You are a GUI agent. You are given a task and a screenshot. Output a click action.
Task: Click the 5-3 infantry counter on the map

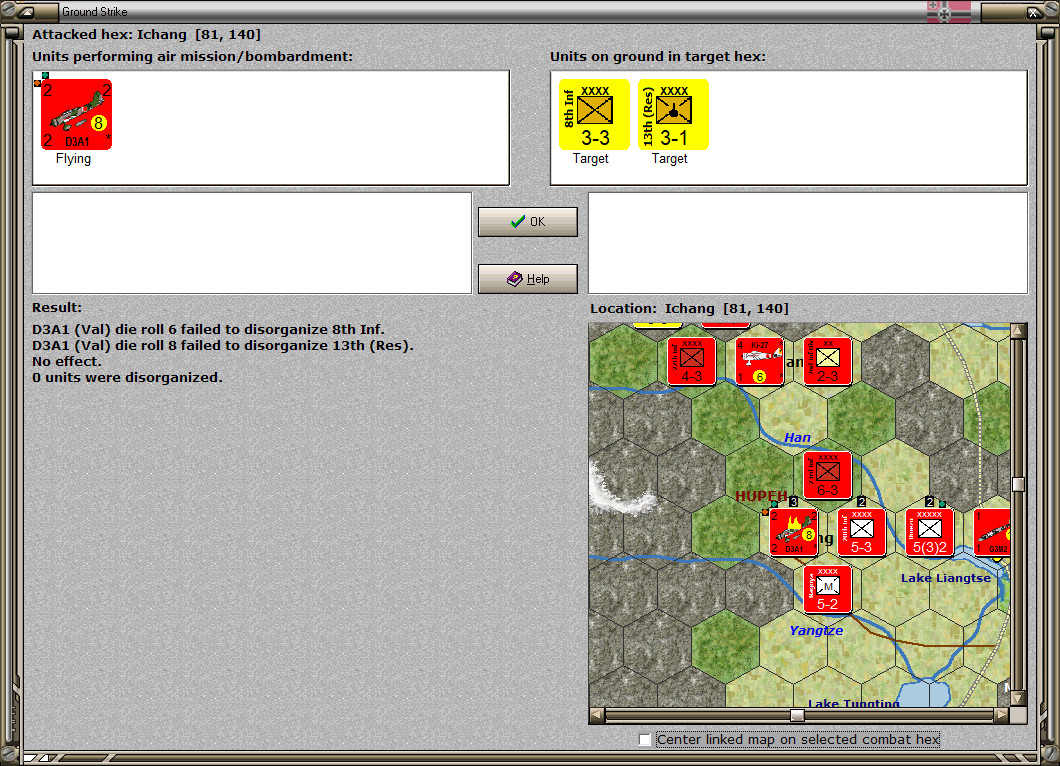tap(861, 533)
